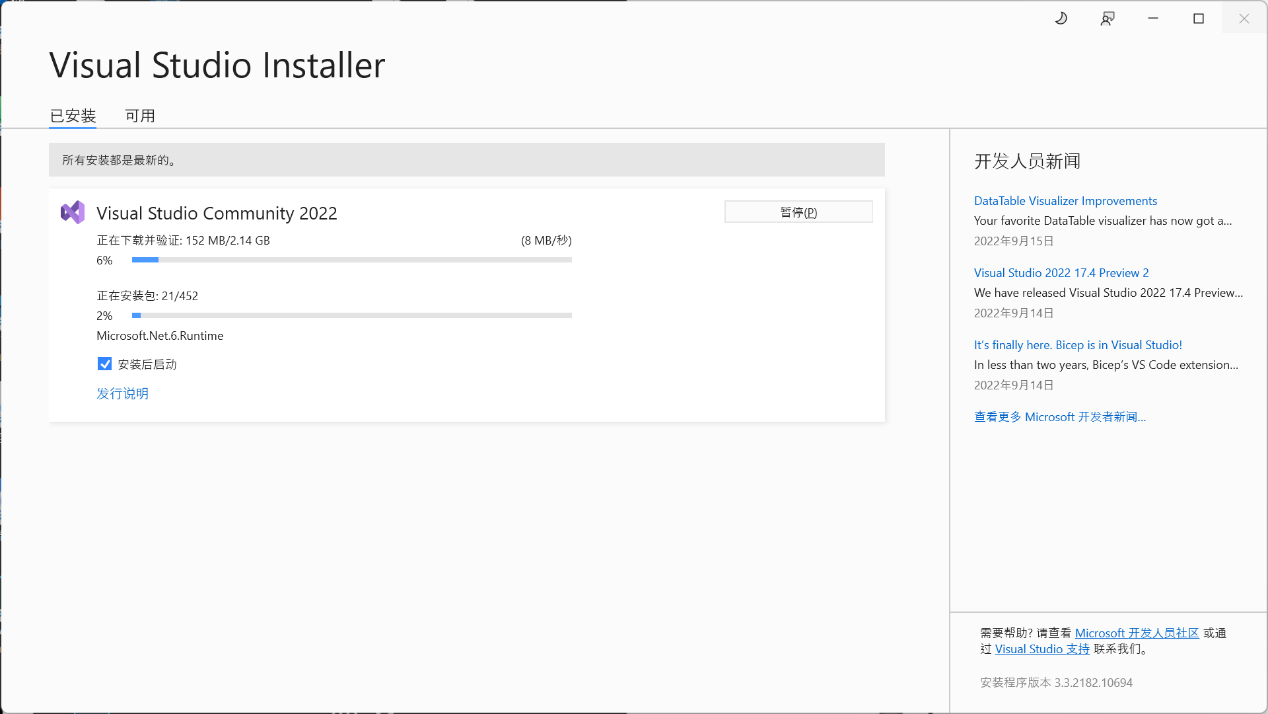The width and height of the screenshot is (1268, 714).
Task: Pause the installation with 暂停(P) button
Action: [798, 212]
